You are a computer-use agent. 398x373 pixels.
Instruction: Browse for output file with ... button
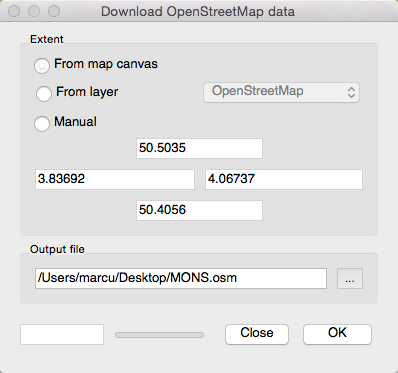[350, 279]
